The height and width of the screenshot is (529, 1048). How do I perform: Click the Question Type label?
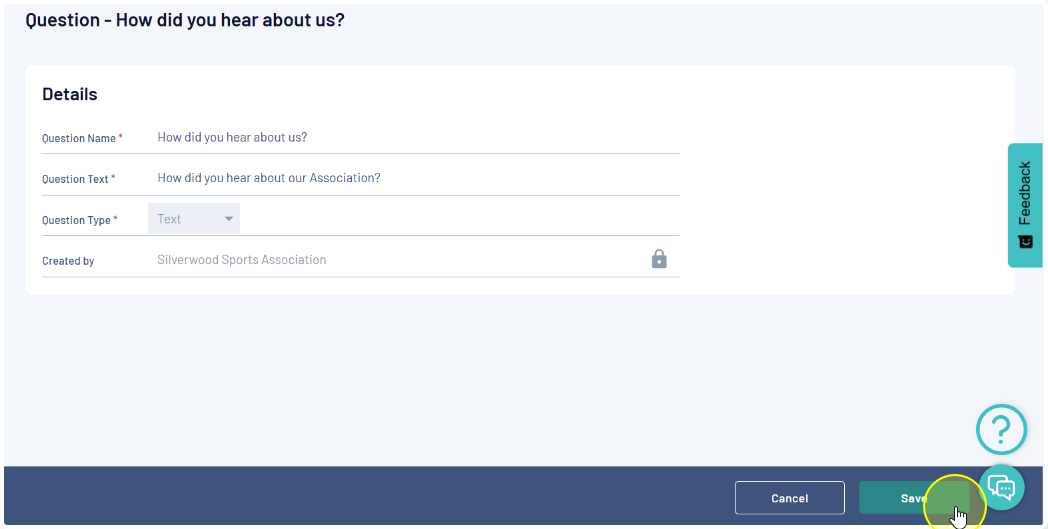pos(75,220)
